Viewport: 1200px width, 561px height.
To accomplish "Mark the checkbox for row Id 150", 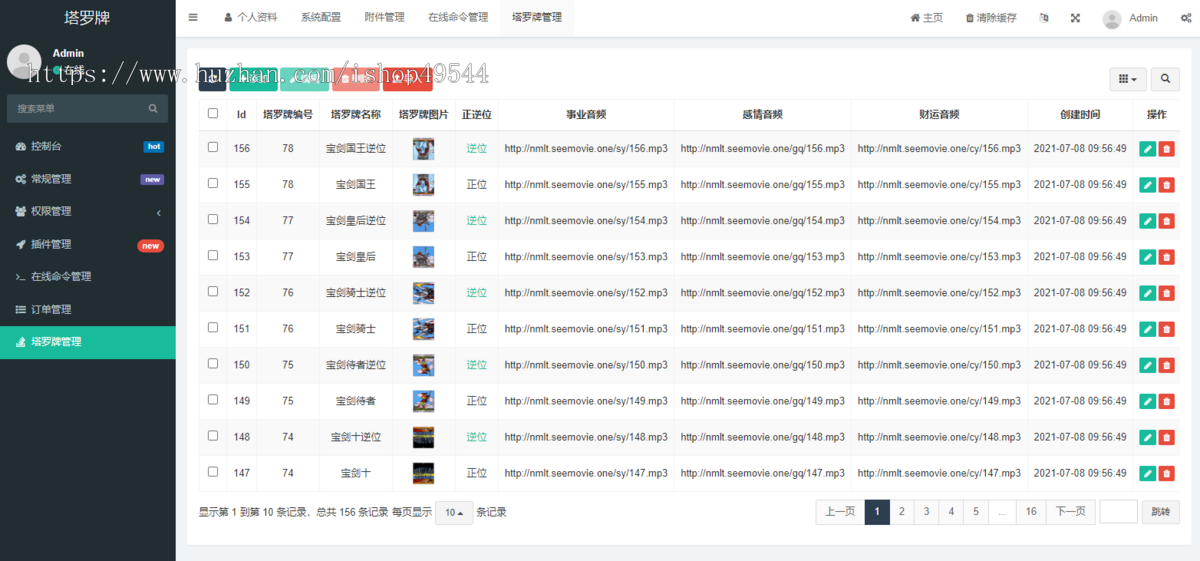I will (x=213, y=363).
